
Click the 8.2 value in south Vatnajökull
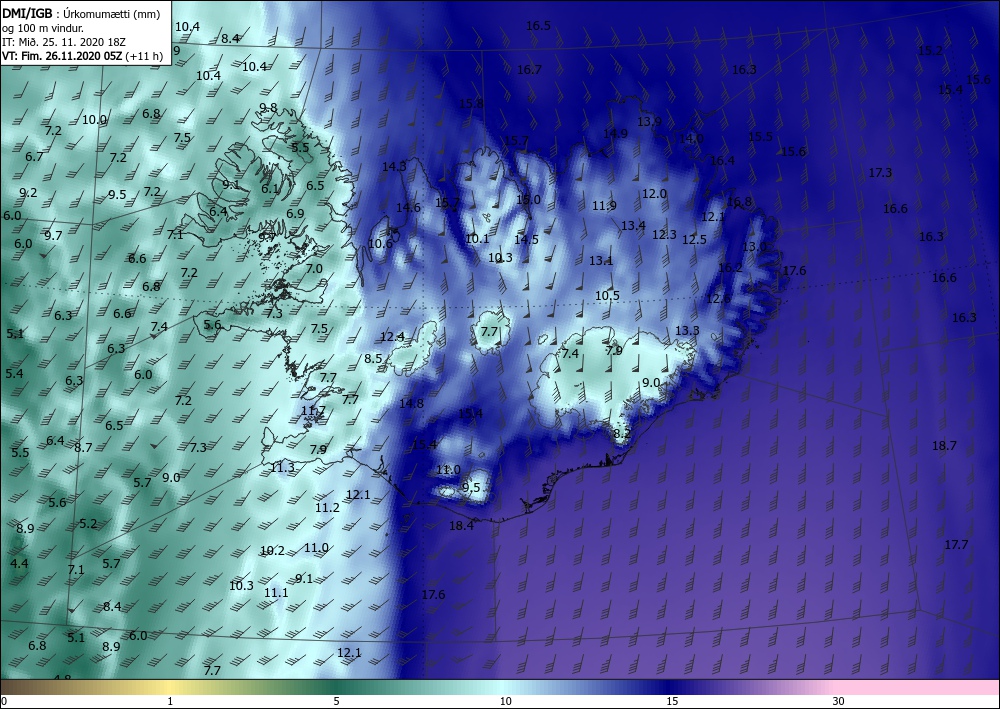622,434
